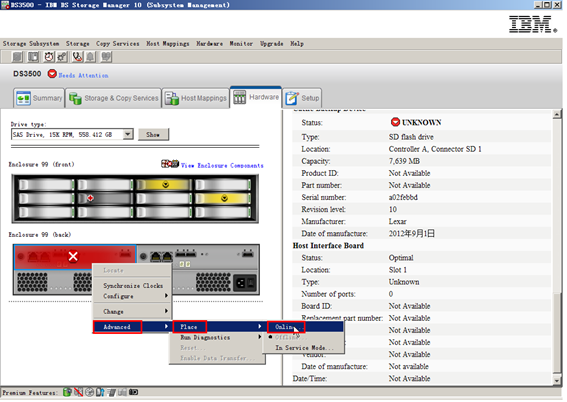The image size is (567, 402).
Task: Expand the Run Diagnostics submenu
Action: click(218, 337)
